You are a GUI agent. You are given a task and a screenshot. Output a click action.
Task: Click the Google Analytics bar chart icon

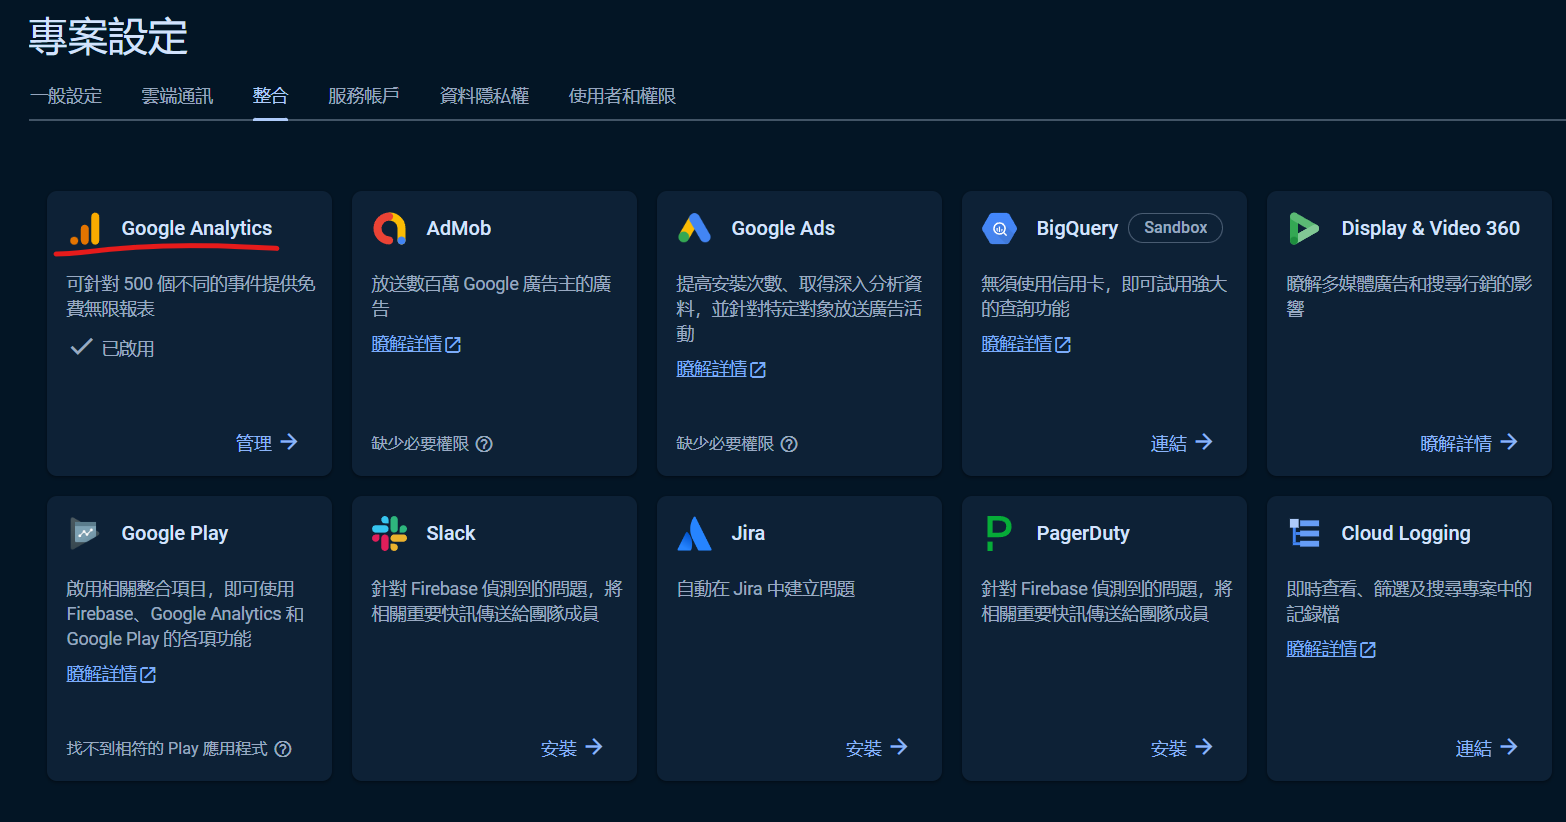pyautogui.click(x=85, y=229)
